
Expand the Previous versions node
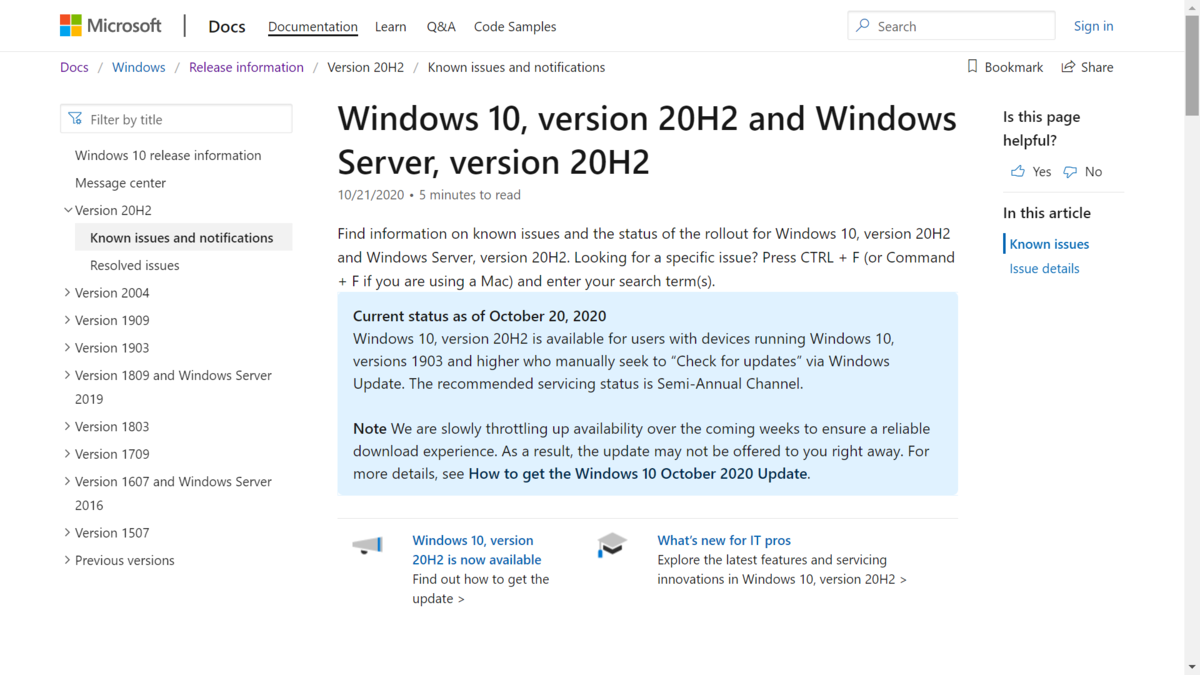[x=68, y=560]
